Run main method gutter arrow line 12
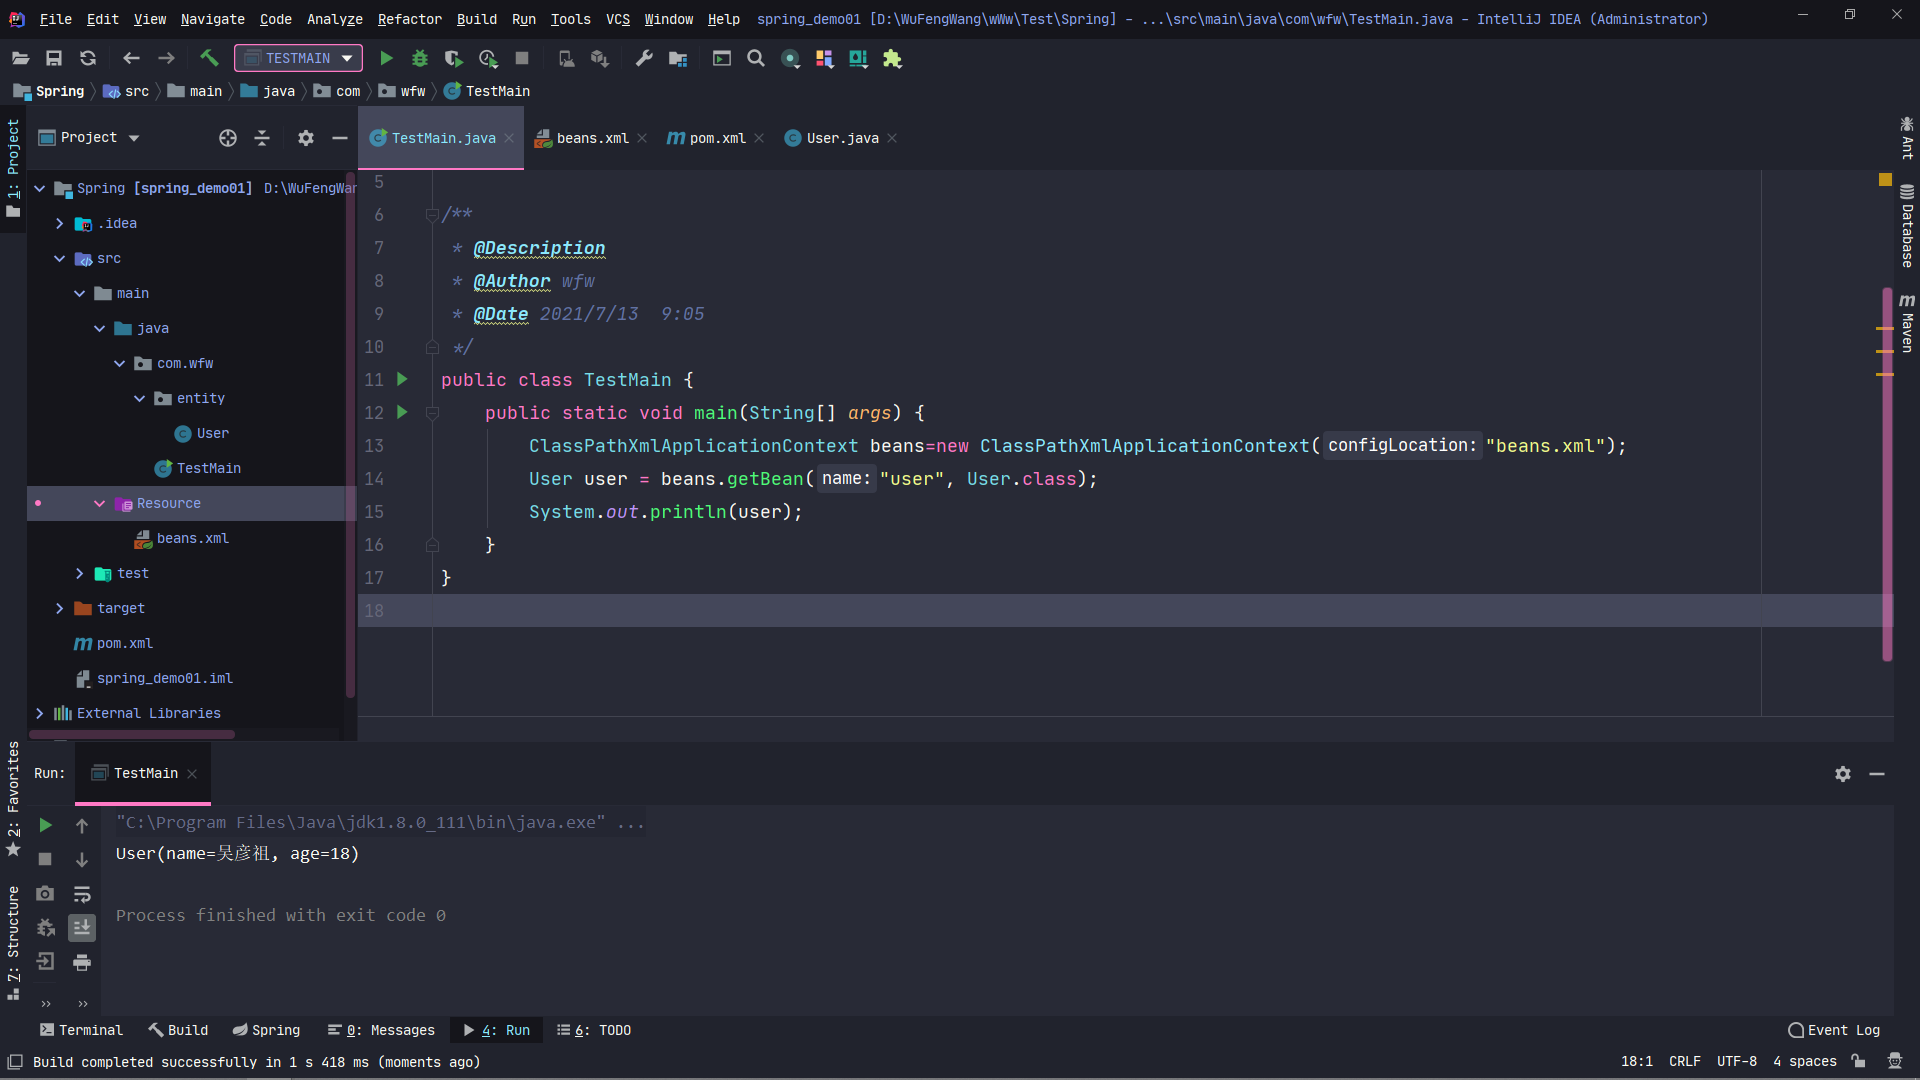 point(402,412)
